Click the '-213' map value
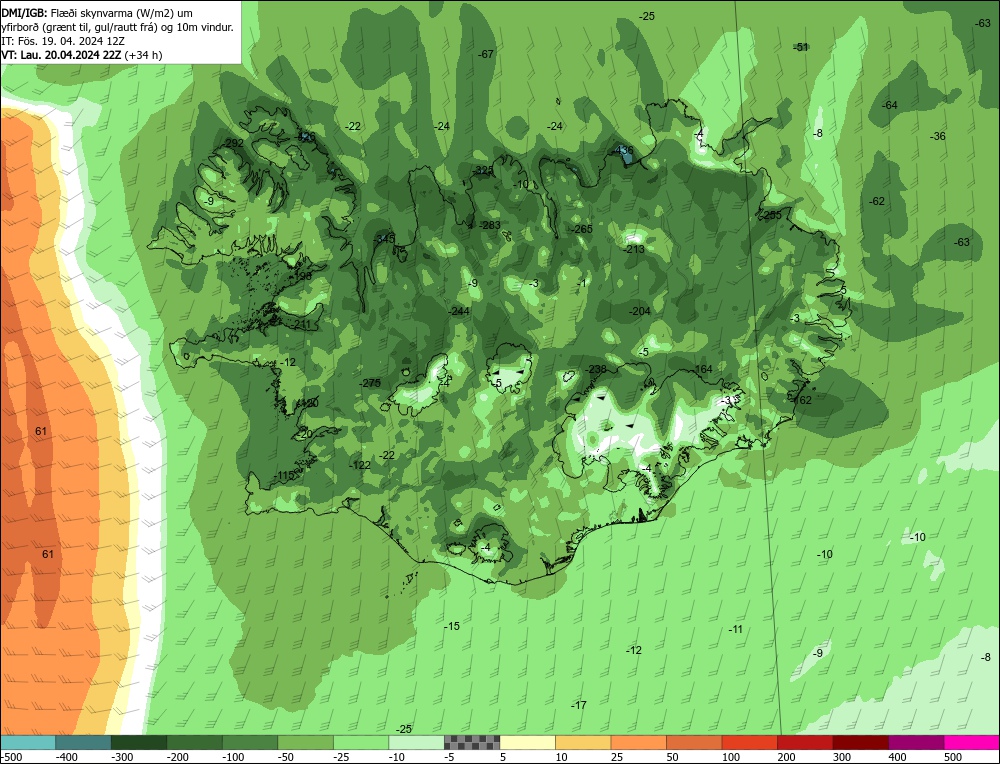This screenshot has width=1000, height=764. (634, 249)
